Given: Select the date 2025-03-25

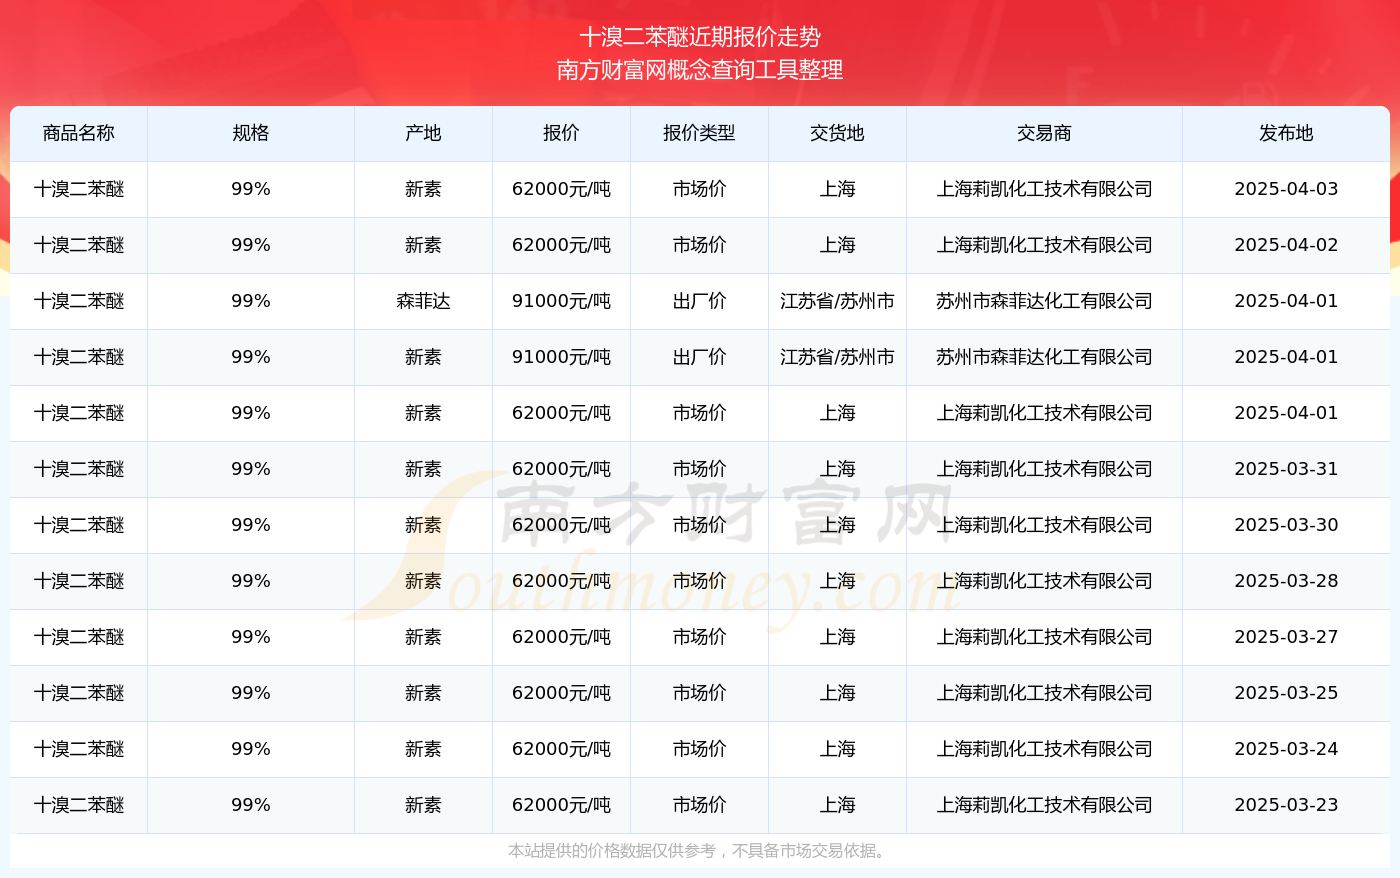Looking at the screenshot, I should (1286, 693).
